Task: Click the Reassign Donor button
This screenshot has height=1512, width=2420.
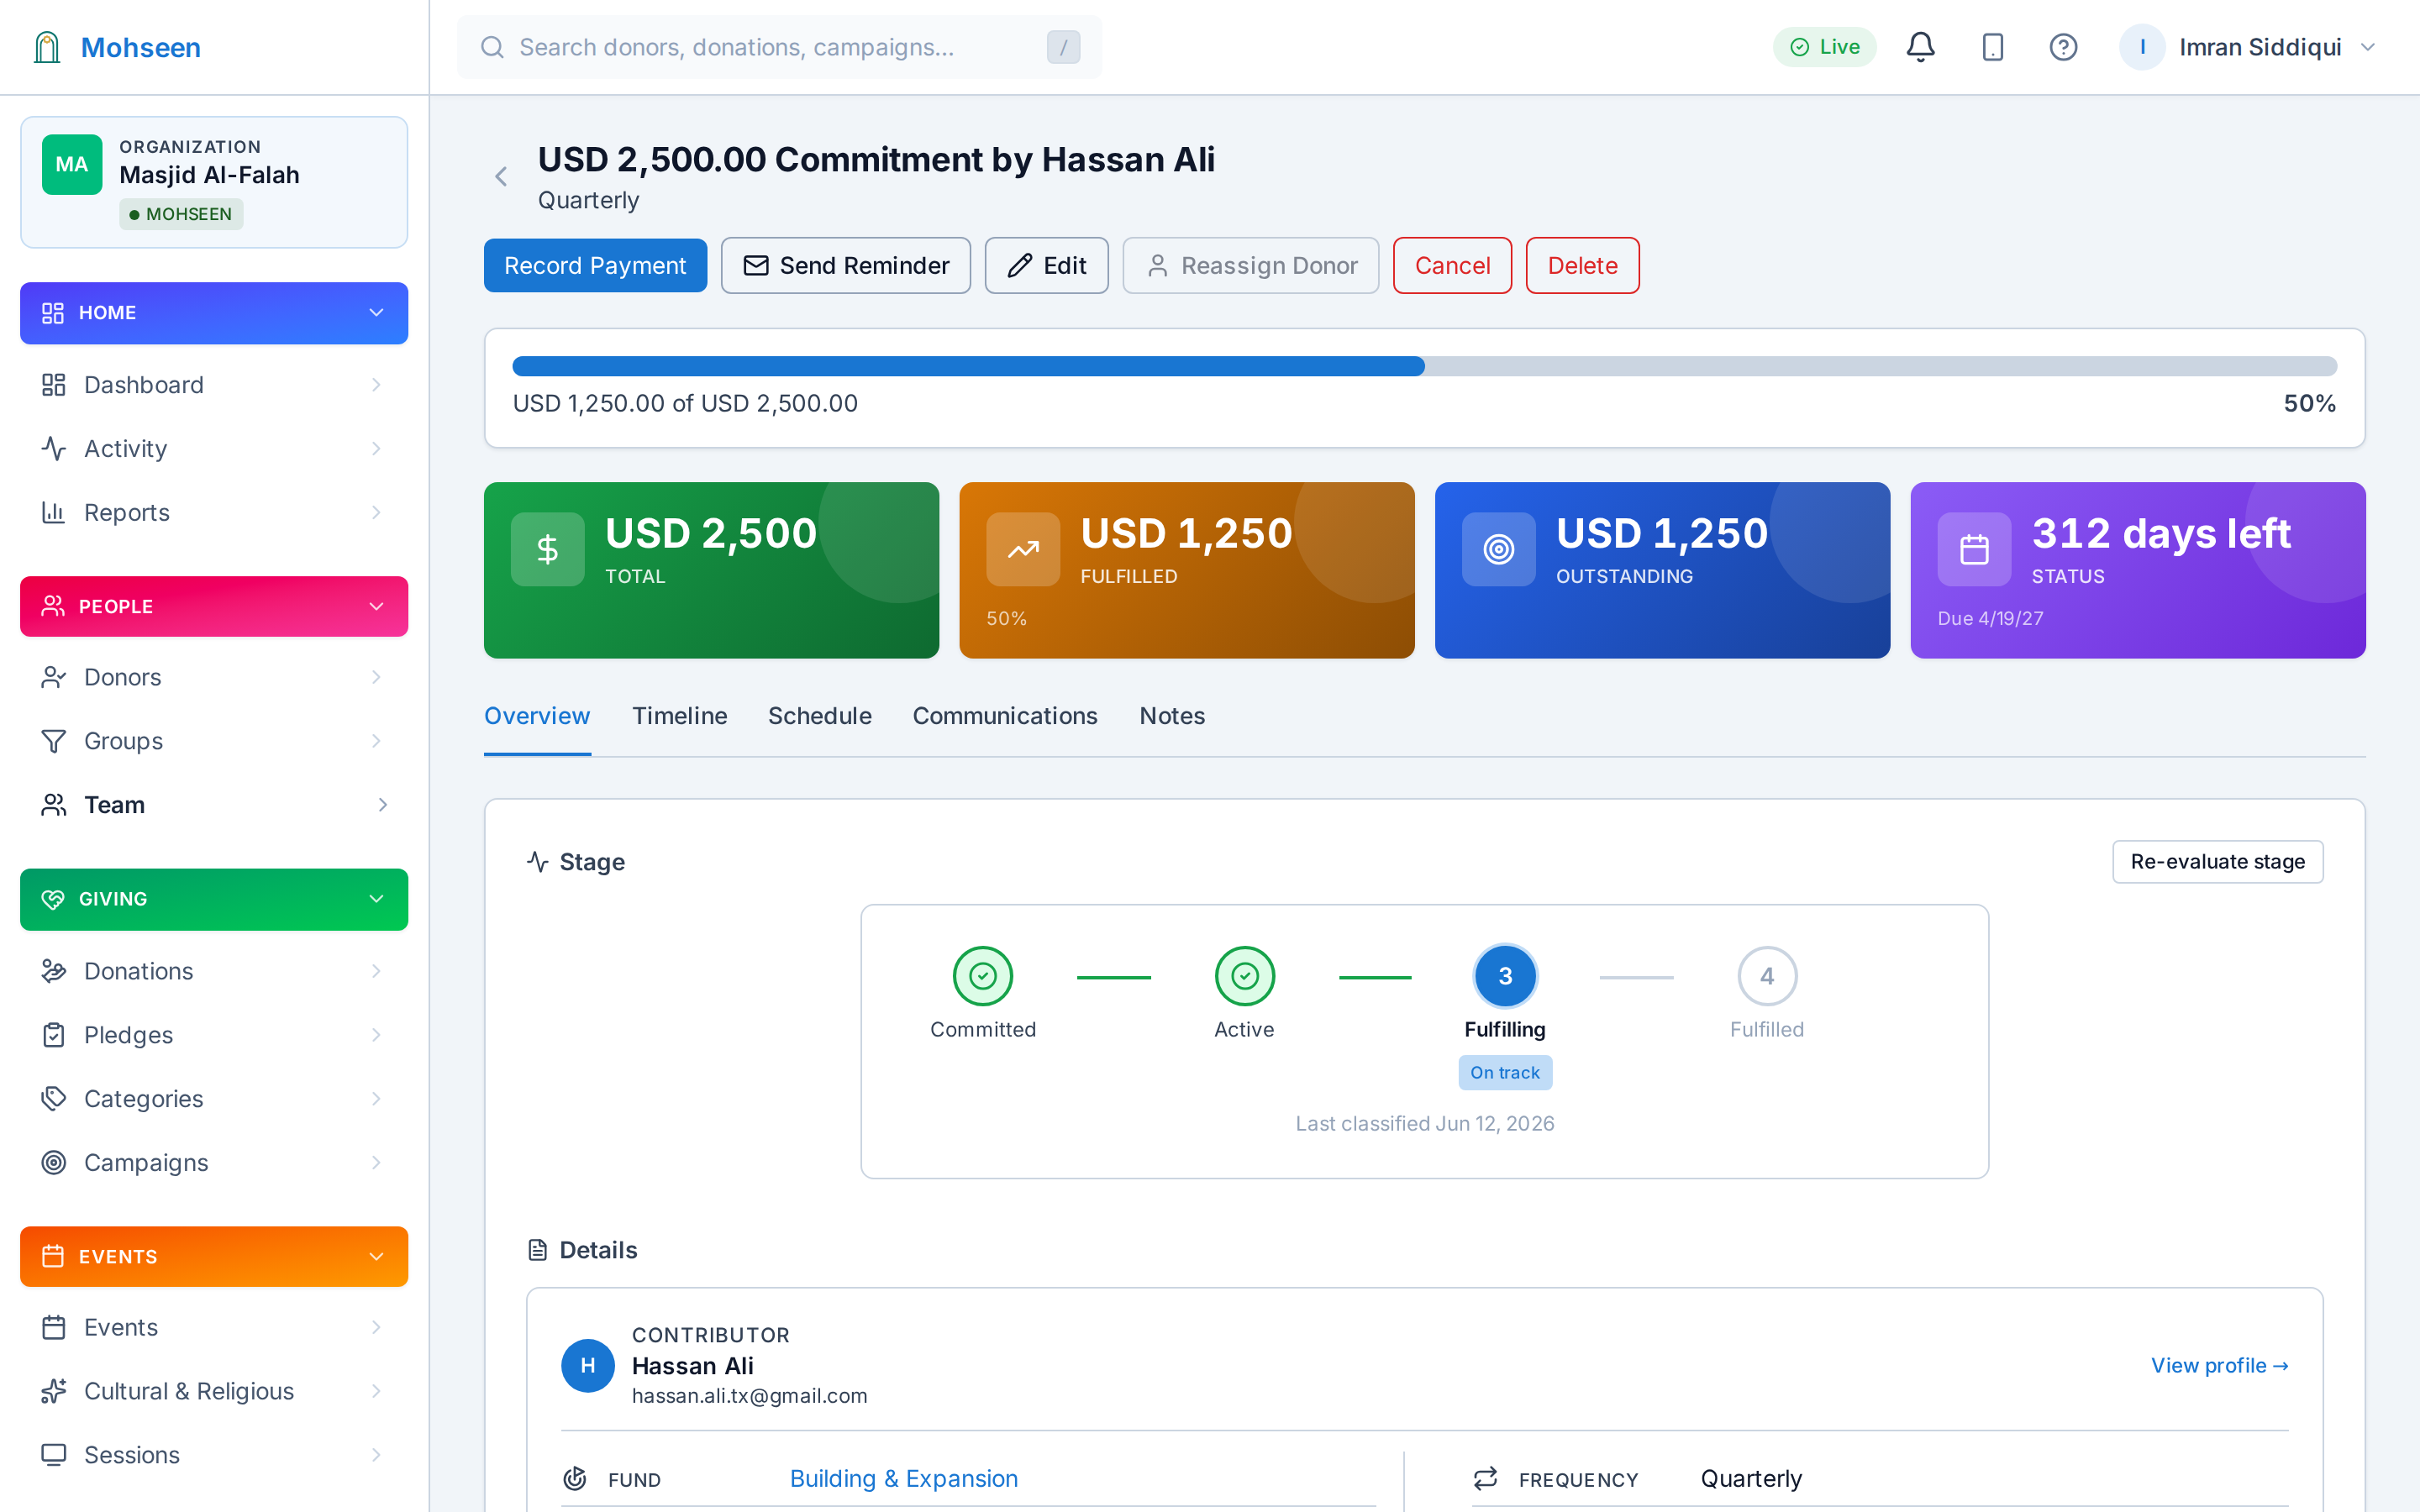Action: click(1250, 265)
